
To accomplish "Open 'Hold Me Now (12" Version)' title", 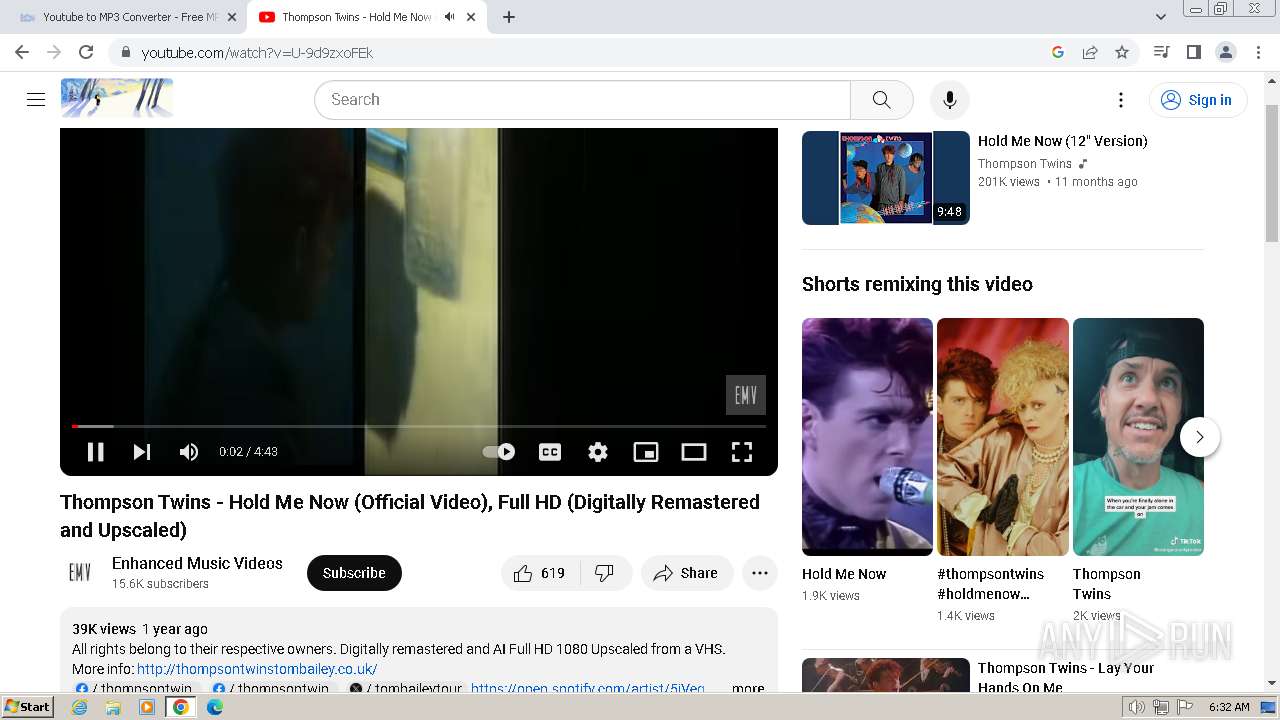I will point(1062,141).
